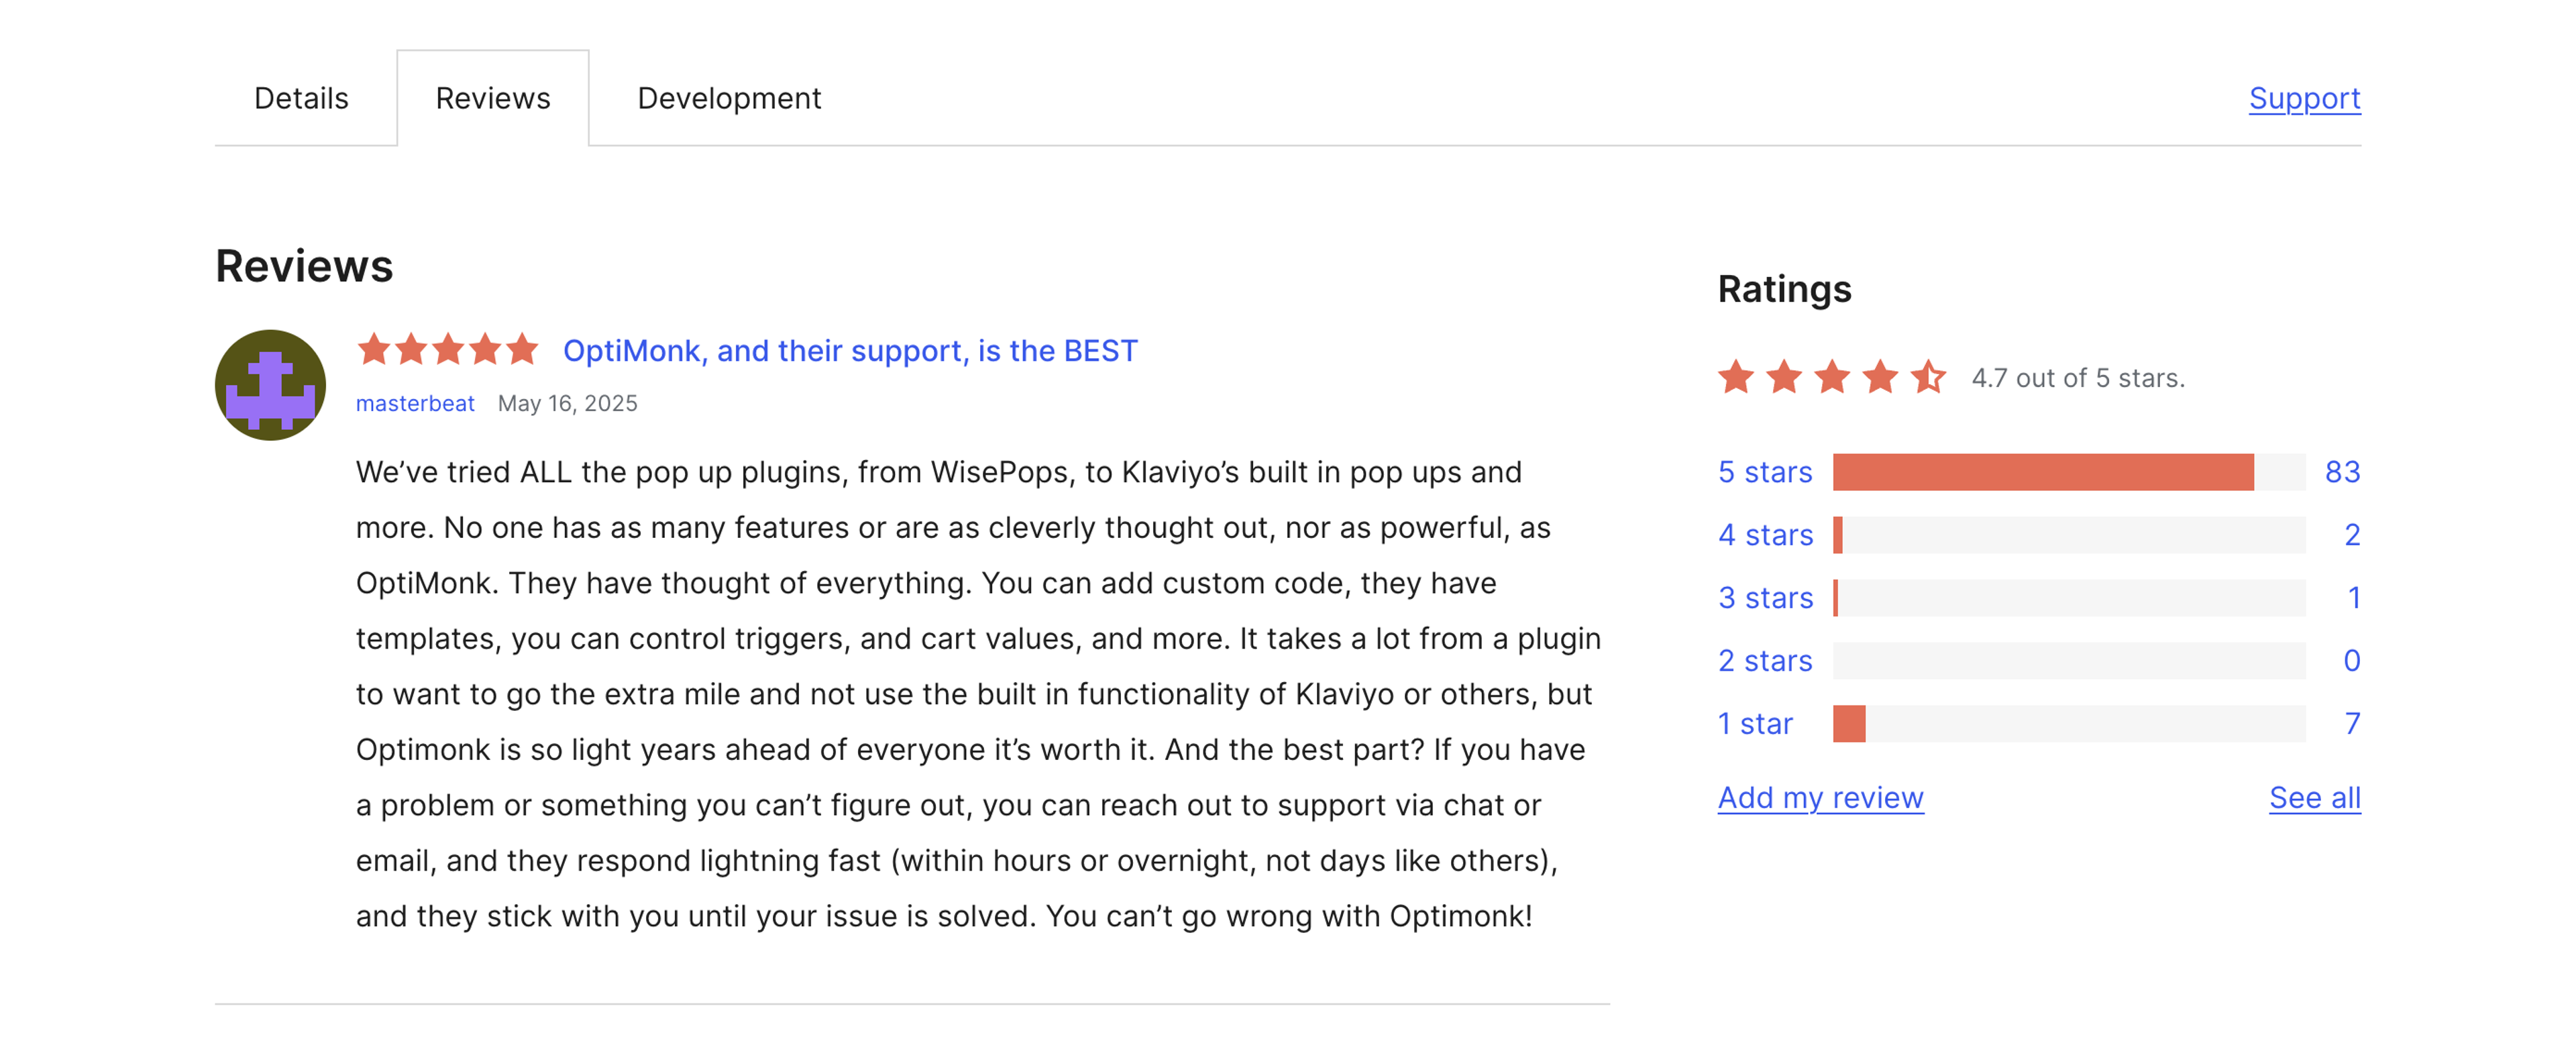Filter reviews by 1 star
The height and width of the screenshot is (1049, 2576).
(1755, 722)
